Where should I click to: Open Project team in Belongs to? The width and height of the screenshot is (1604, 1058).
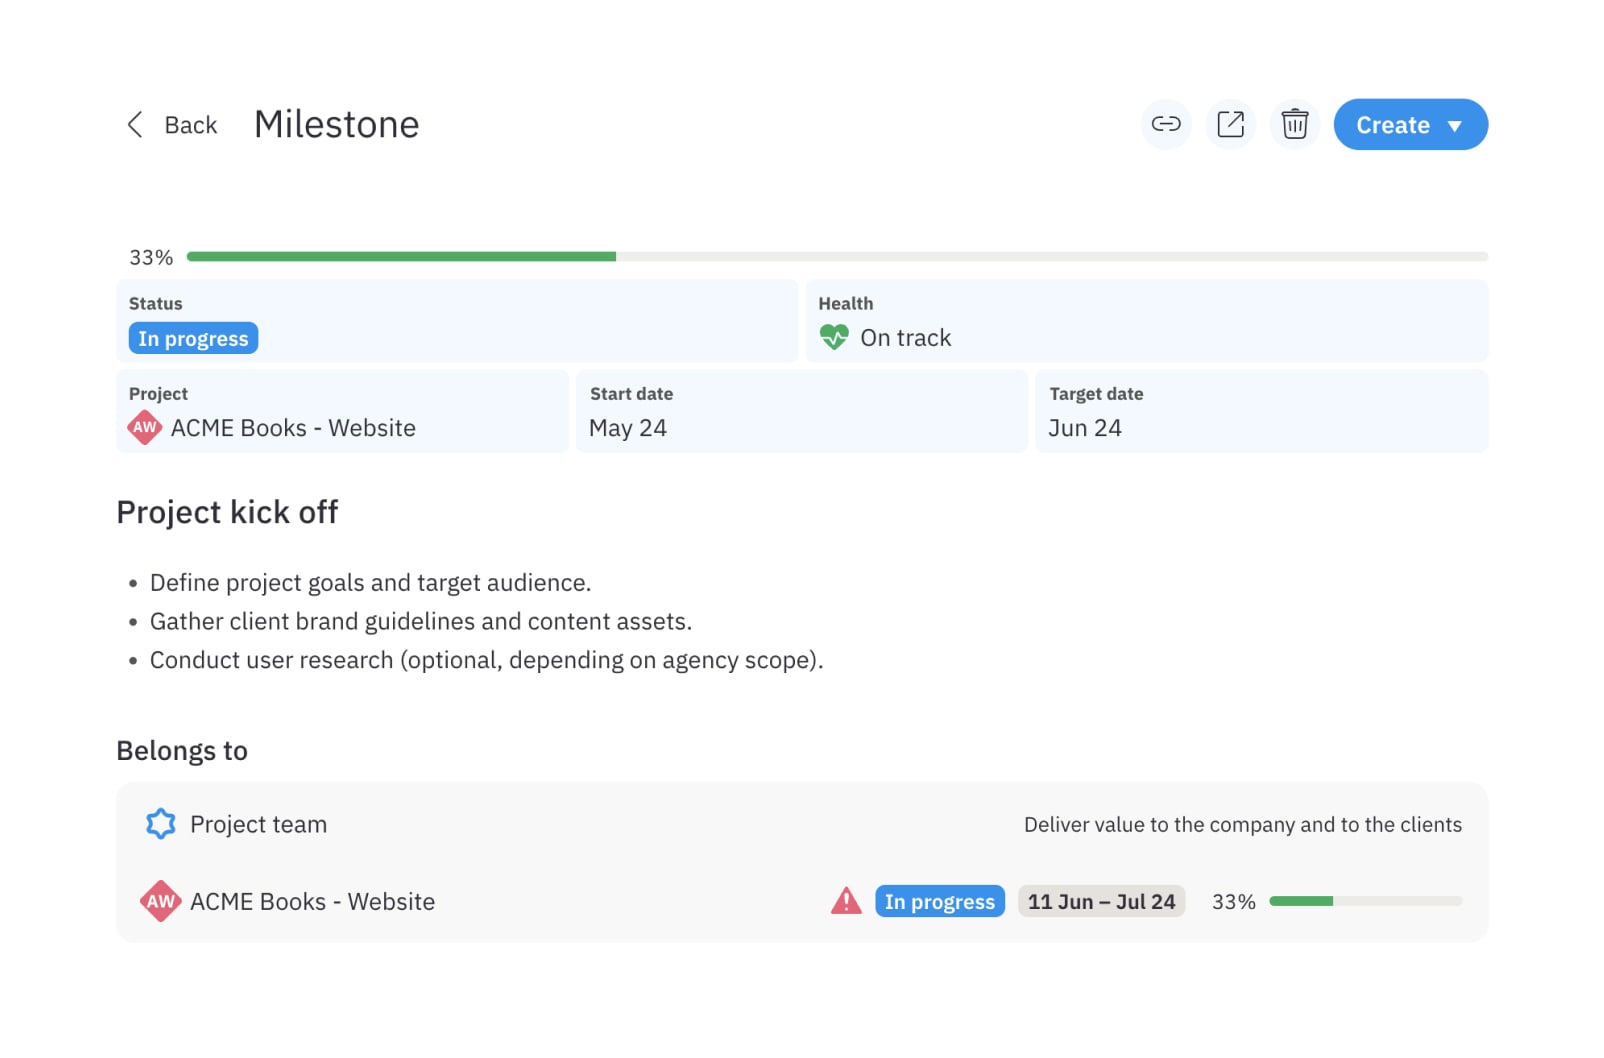coord(258,824)
